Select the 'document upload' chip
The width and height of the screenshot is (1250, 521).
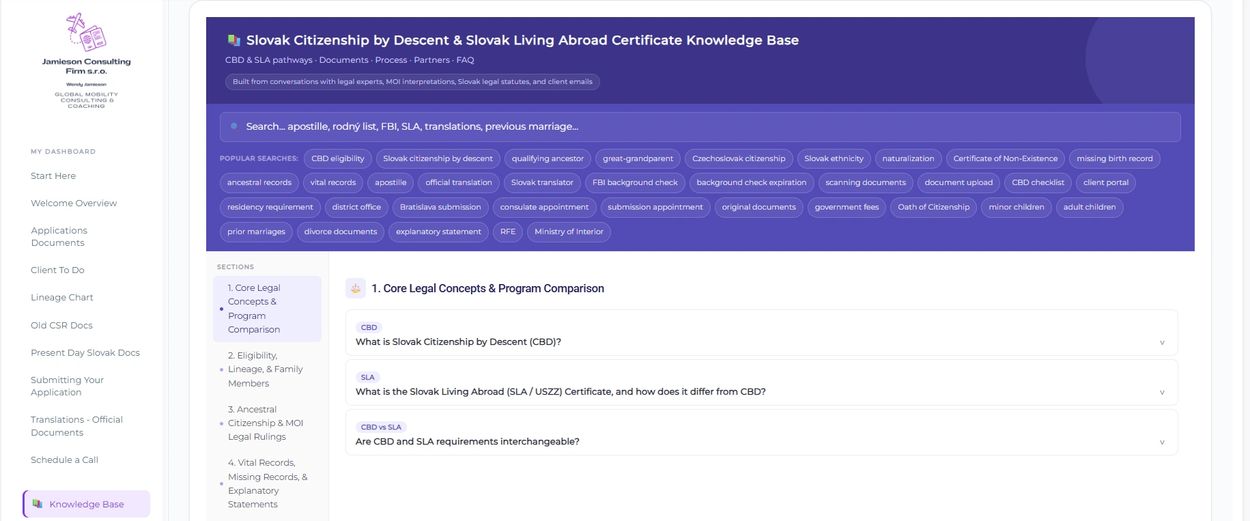[959, 182]
